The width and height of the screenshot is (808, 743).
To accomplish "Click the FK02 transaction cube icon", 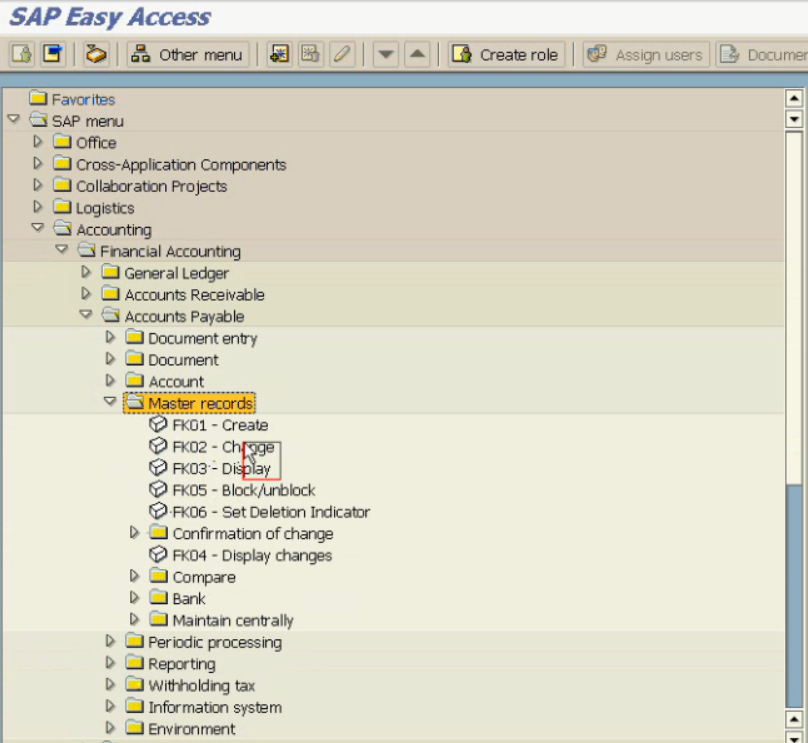I will [x=158, y=446].
